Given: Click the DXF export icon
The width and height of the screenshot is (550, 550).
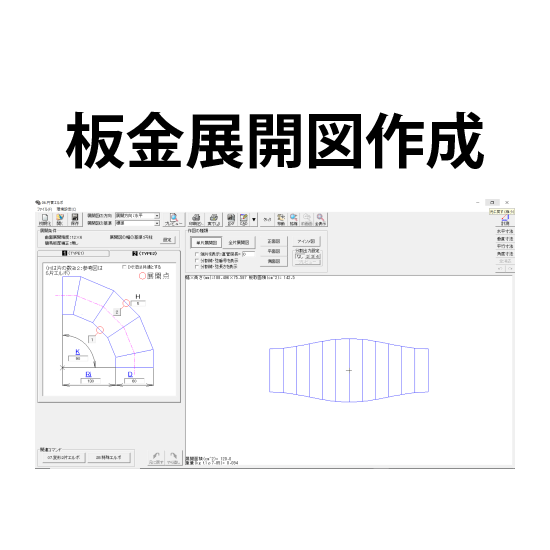Looking at the screenshot, I should 231,219.
